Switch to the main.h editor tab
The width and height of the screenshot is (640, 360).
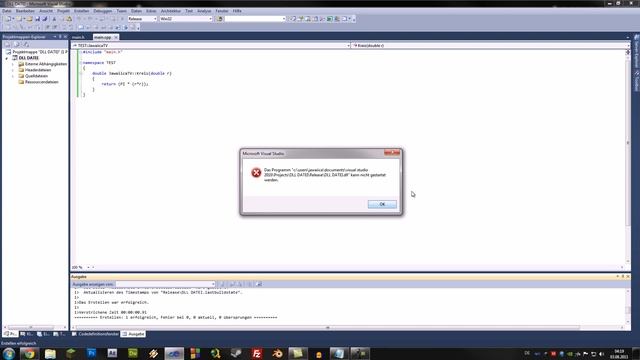pos(78,37)
